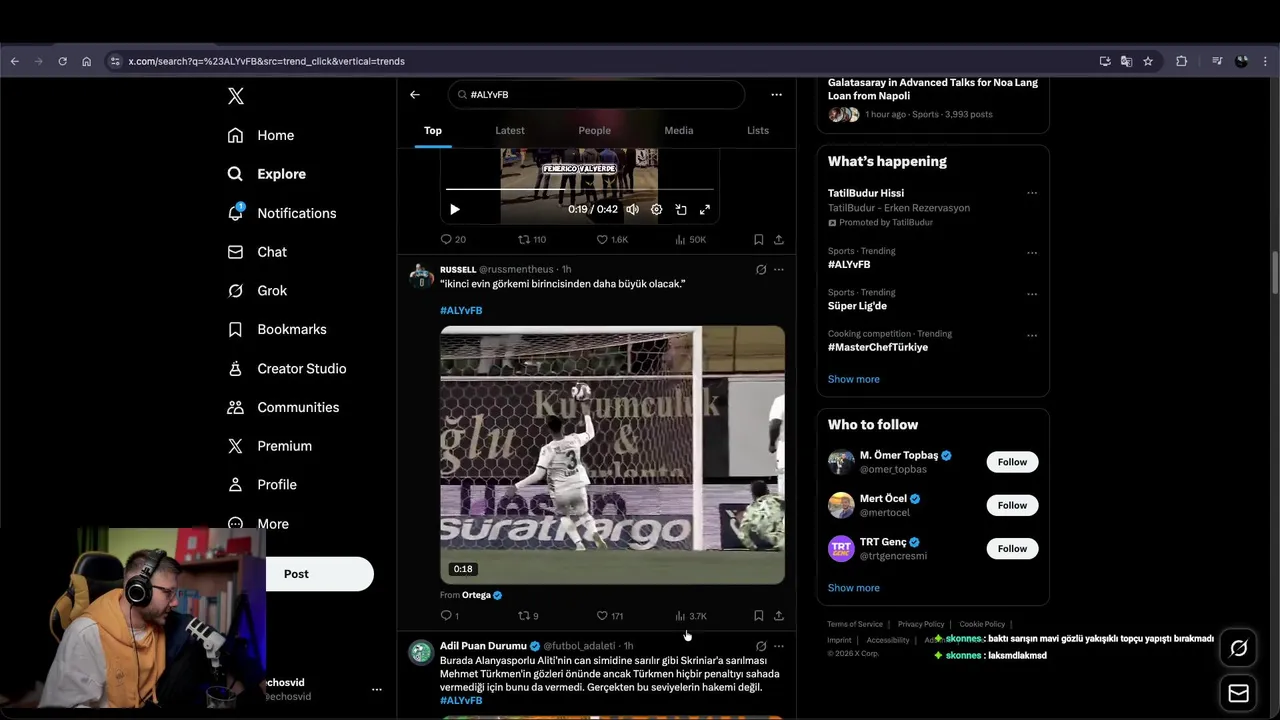1280x720 pixels.
Task: Toggle video picture-in-picture icon
Action: pyautogui.click(x=681, y=209)
